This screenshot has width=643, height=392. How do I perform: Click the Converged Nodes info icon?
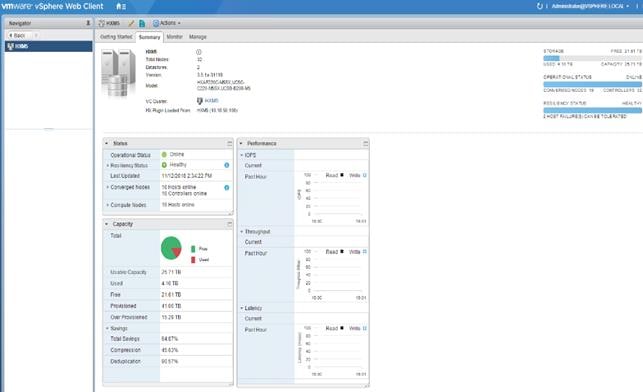pyautogui.click(x=227, y=187)
